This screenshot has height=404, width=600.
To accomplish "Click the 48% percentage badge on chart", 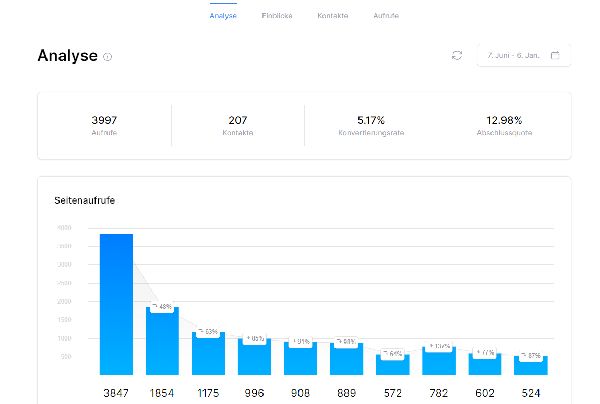I will pos(162,306).
